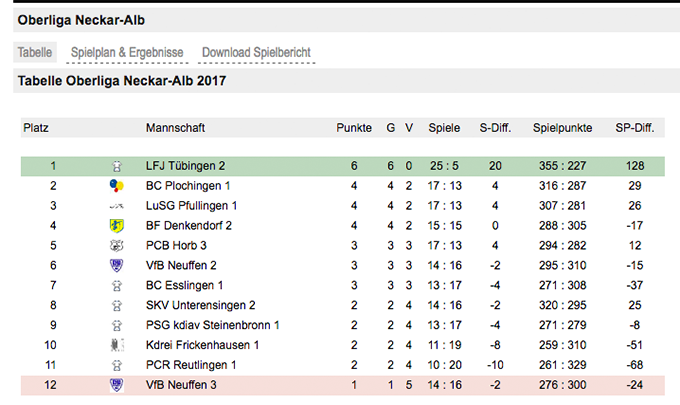Click the BC Esslingen 1 placeholder logo

coord(117,286)
